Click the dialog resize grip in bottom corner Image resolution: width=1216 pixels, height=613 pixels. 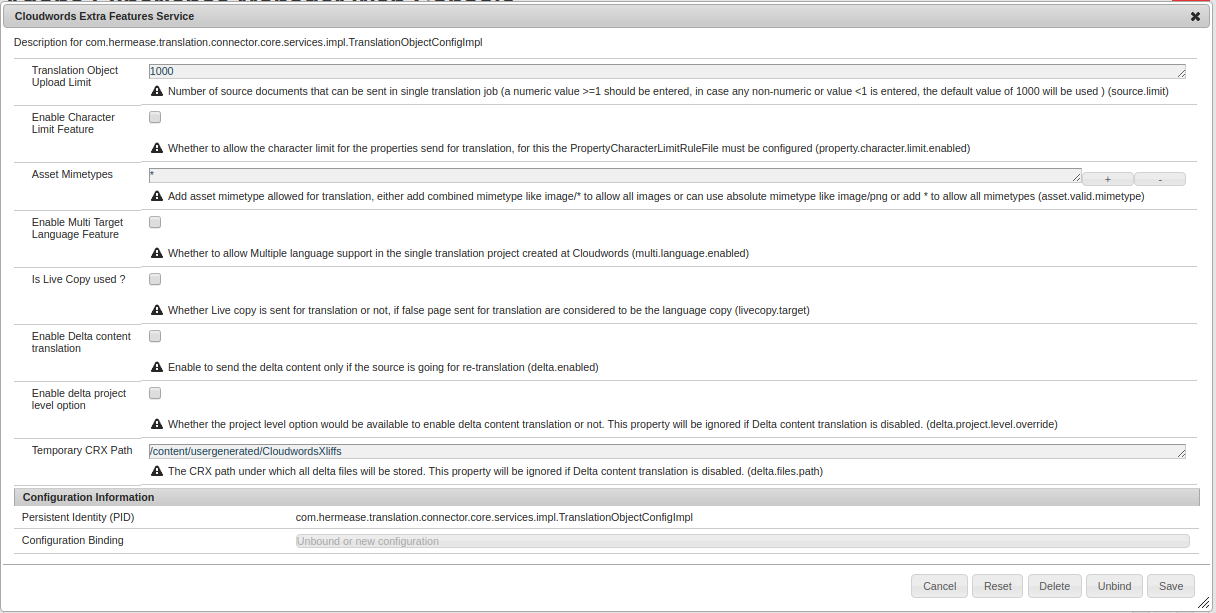(1204, 602)
